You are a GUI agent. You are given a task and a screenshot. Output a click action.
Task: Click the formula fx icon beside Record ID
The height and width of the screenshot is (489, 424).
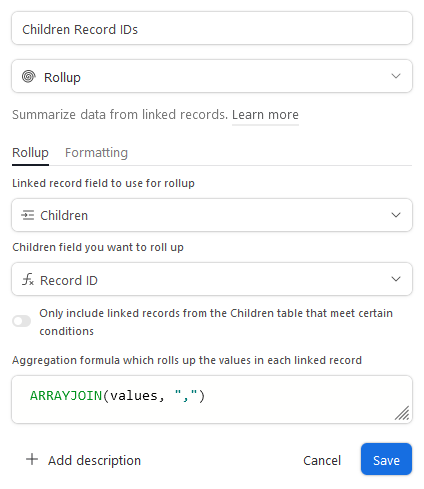[x=28, y=279]
